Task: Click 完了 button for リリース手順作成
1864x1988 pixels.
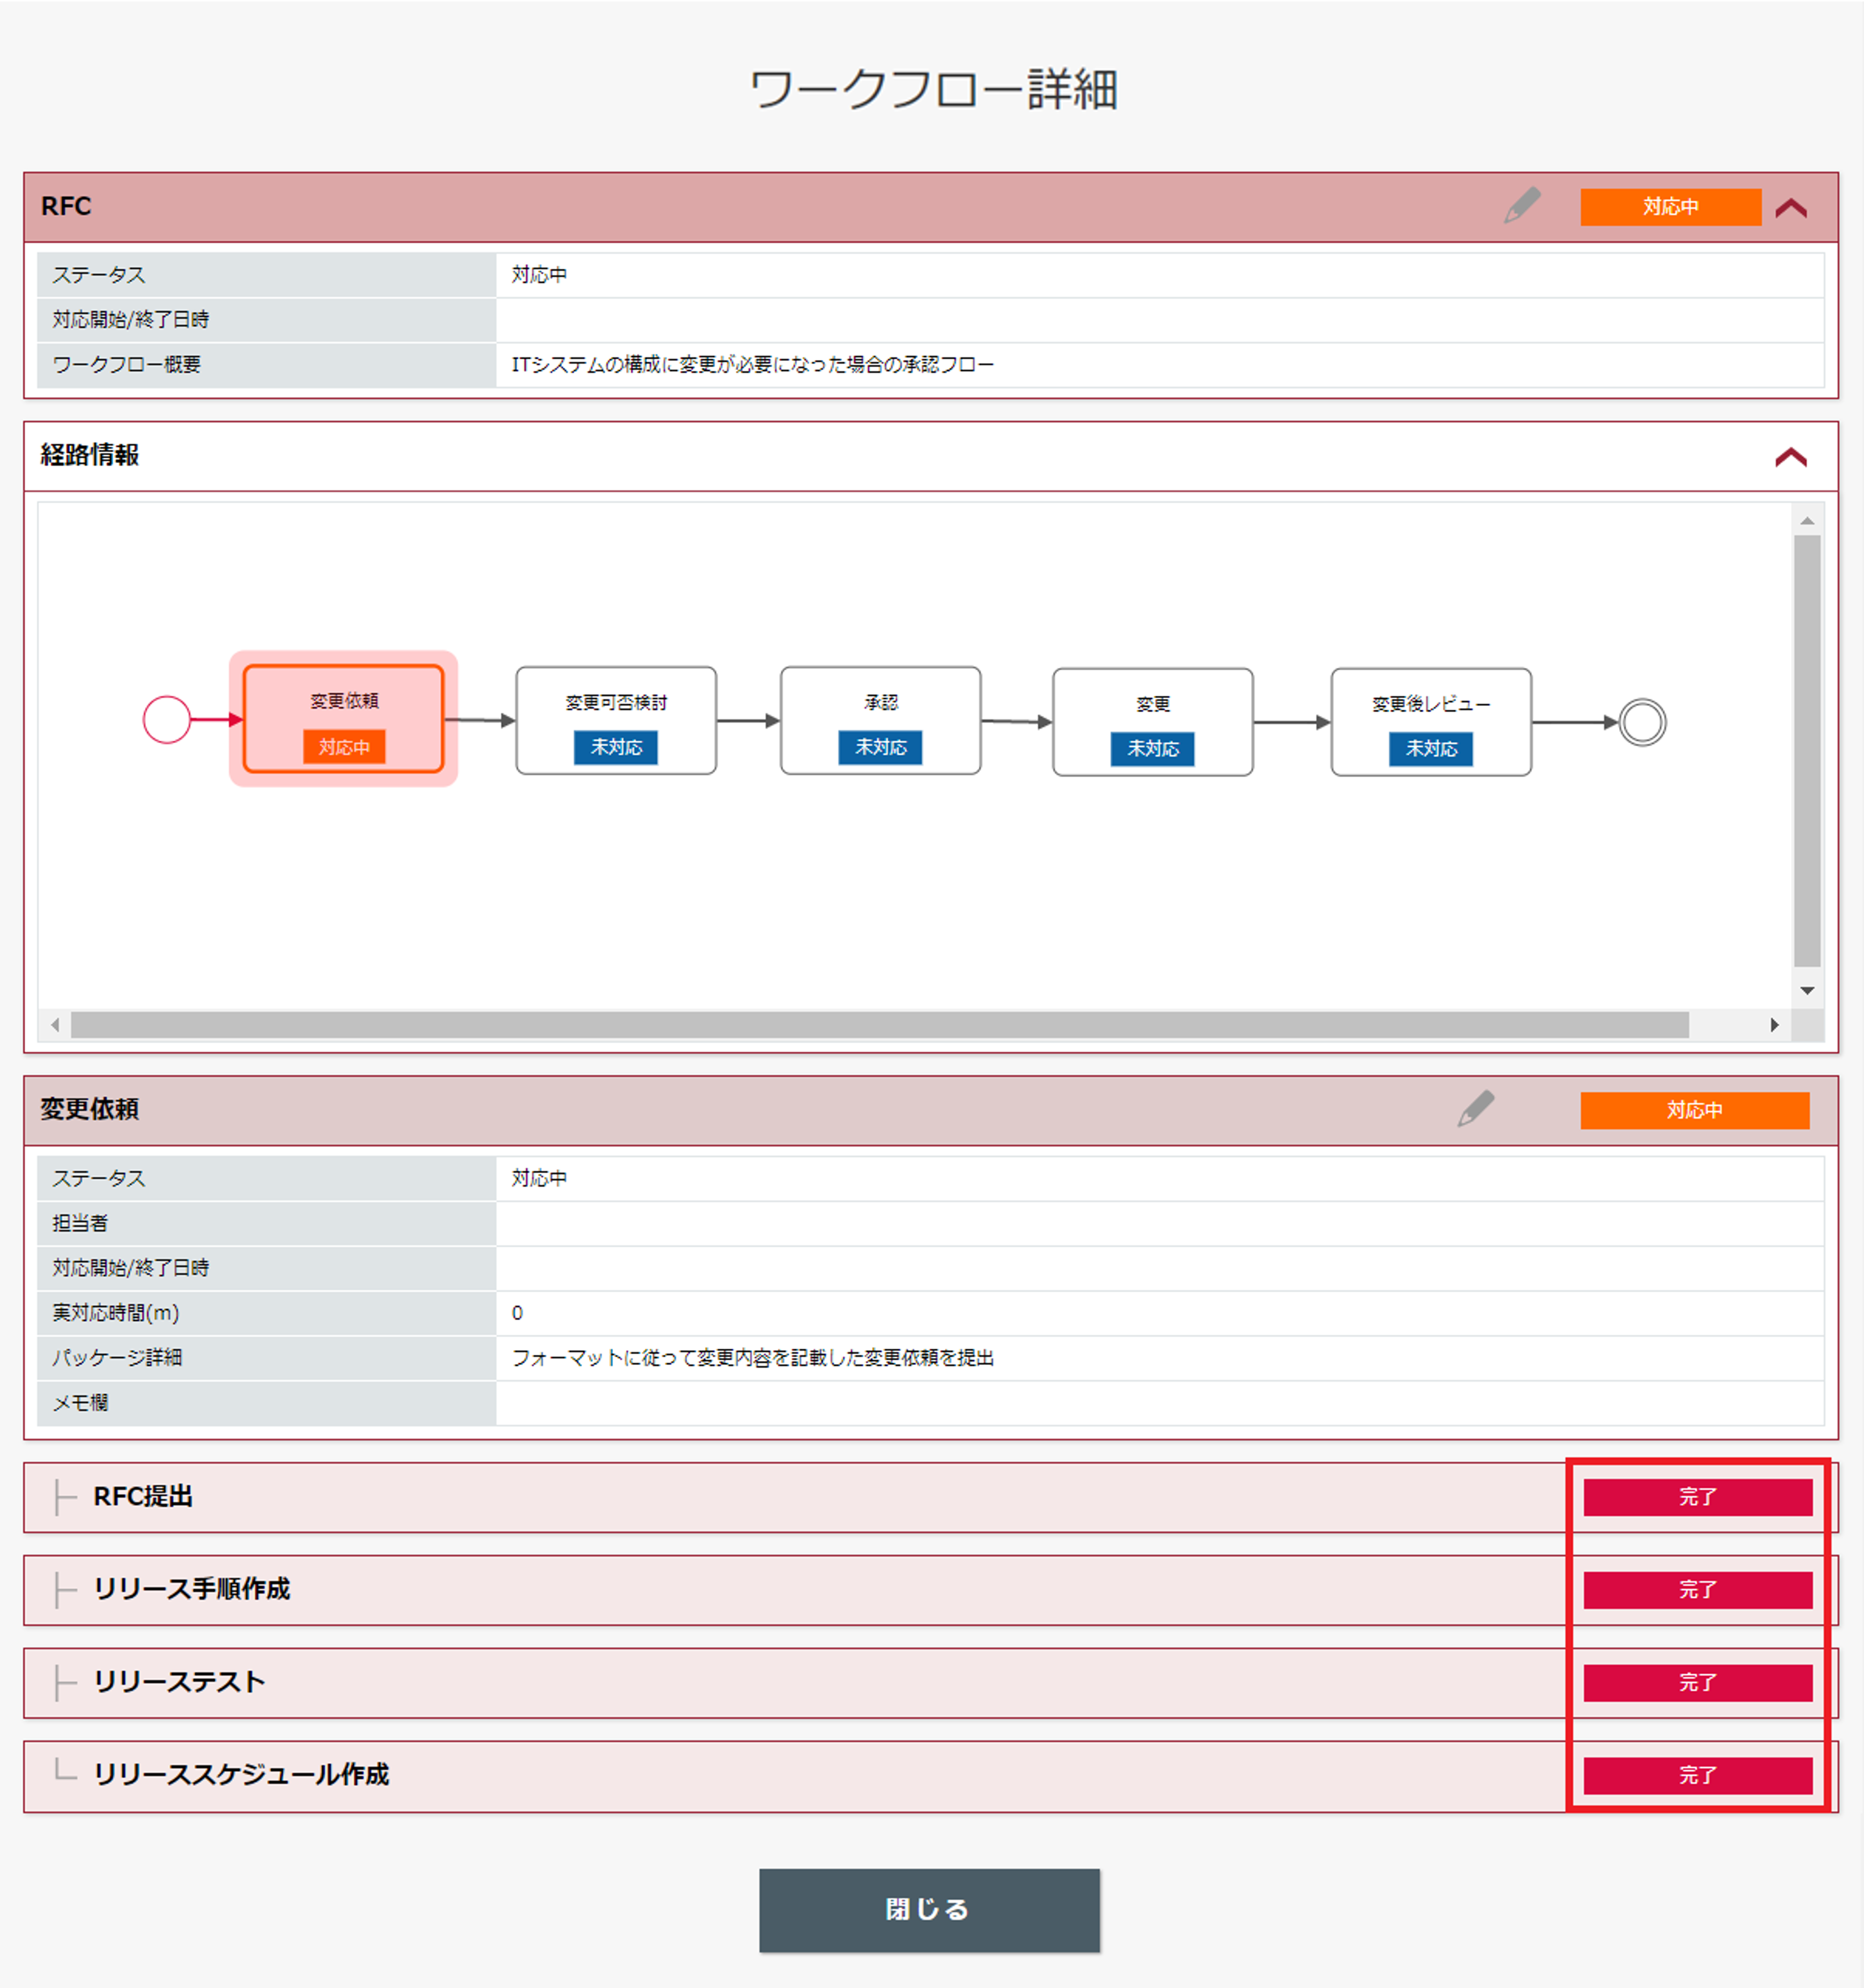Action: point(1698,1590)
